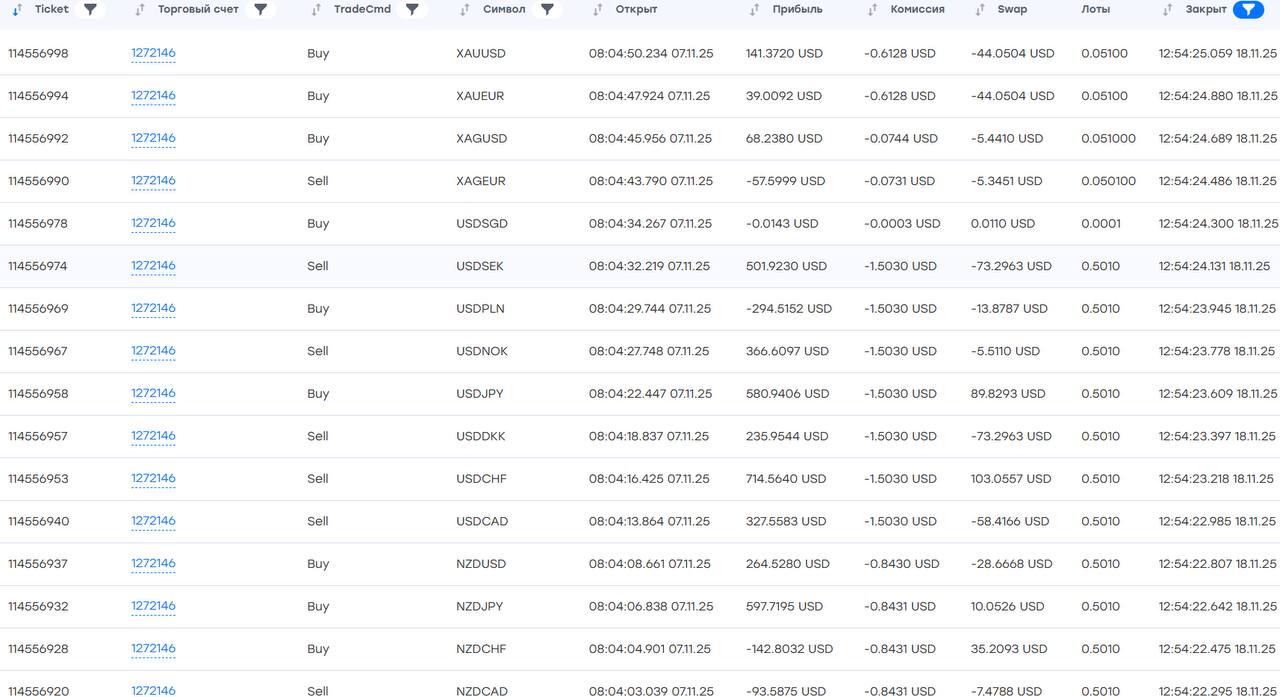Click the sort arrows beside Символ

(465, 9)
